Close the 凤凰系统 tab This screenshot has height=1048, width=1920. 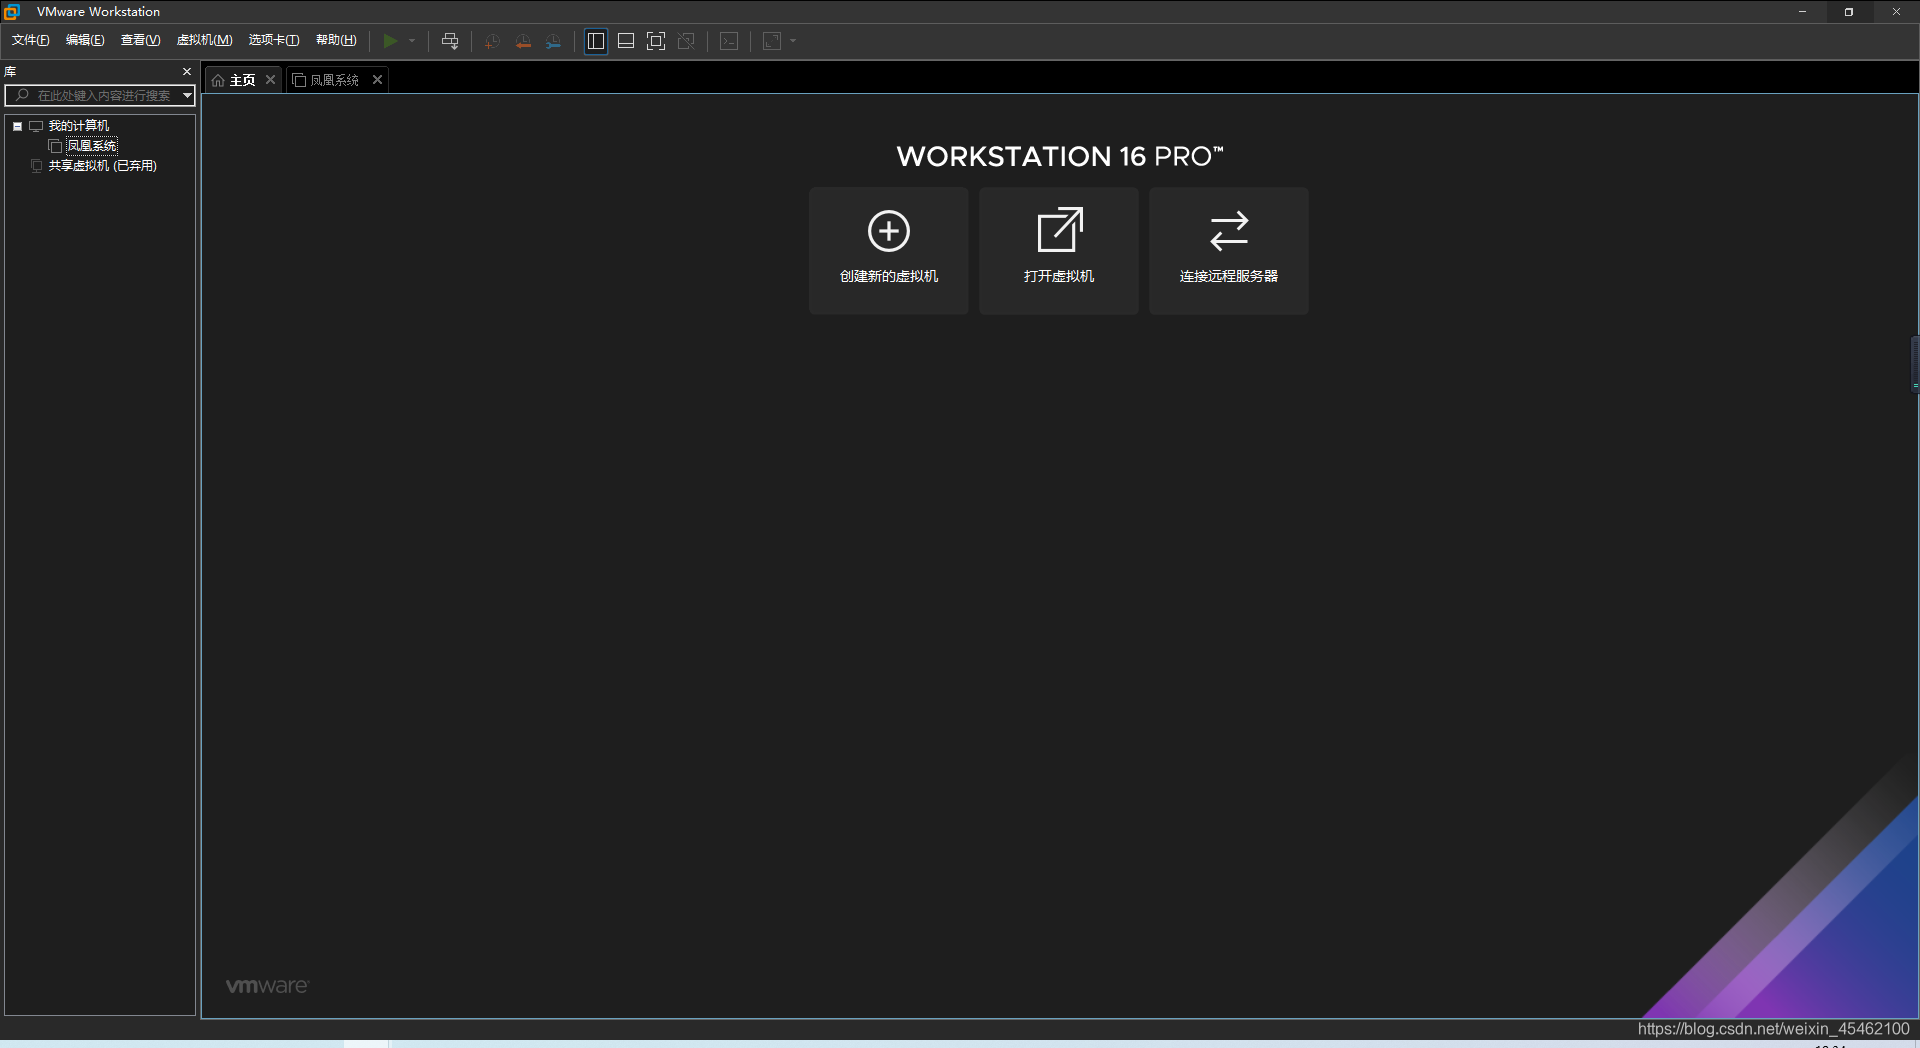(377, 80)
